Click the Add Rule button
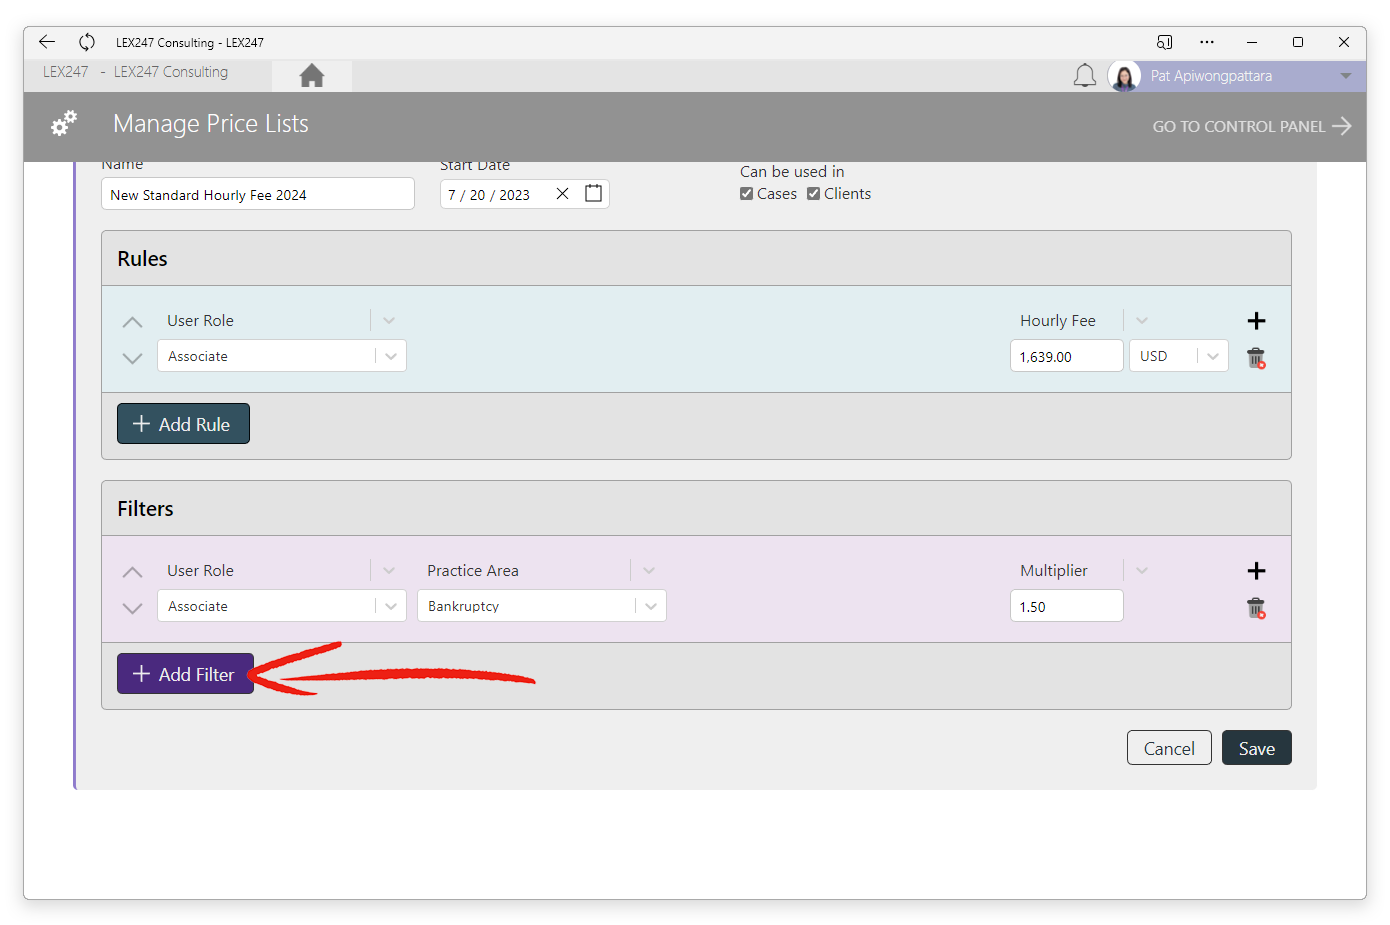 [x=183, y=424]
